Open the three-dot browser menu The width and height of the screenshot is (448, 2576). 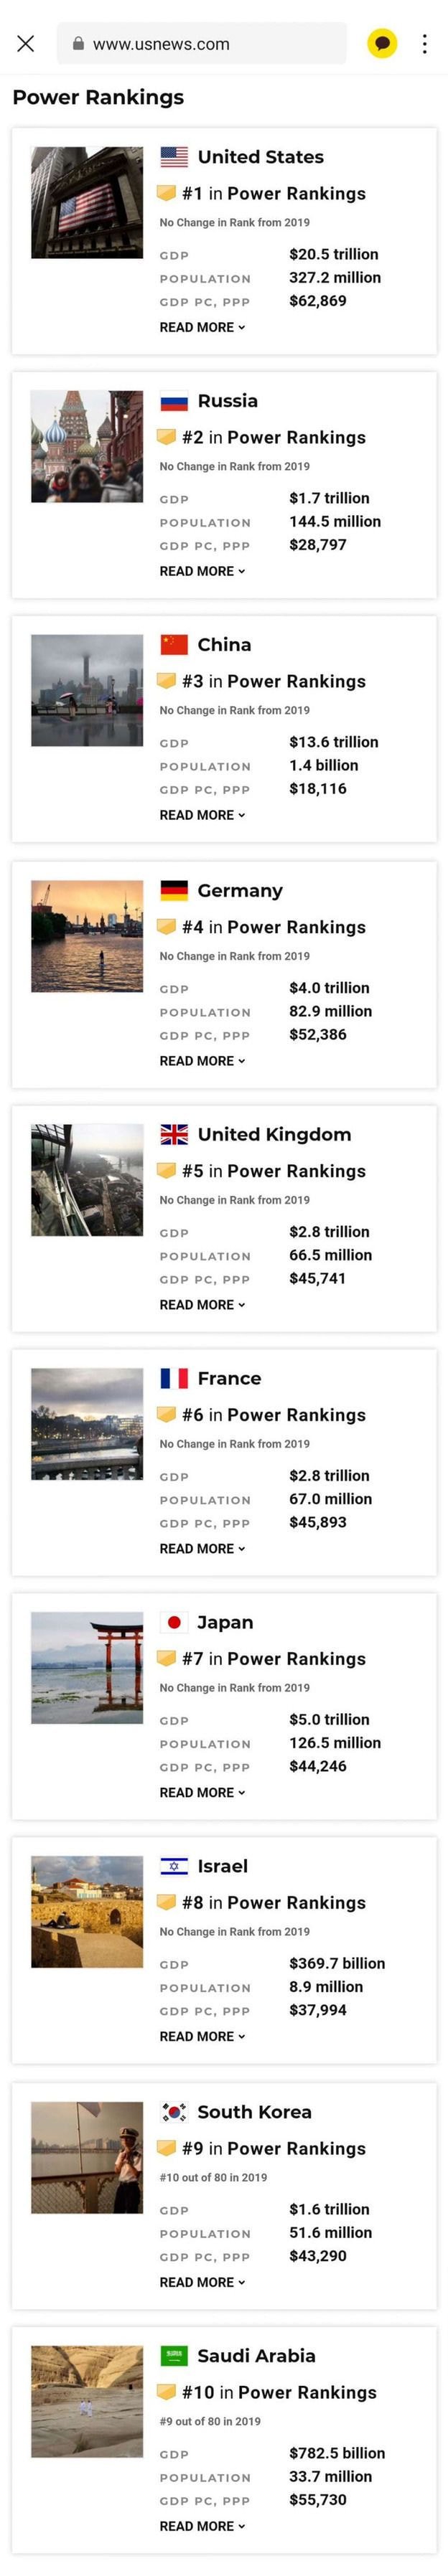tap(425, 43)
